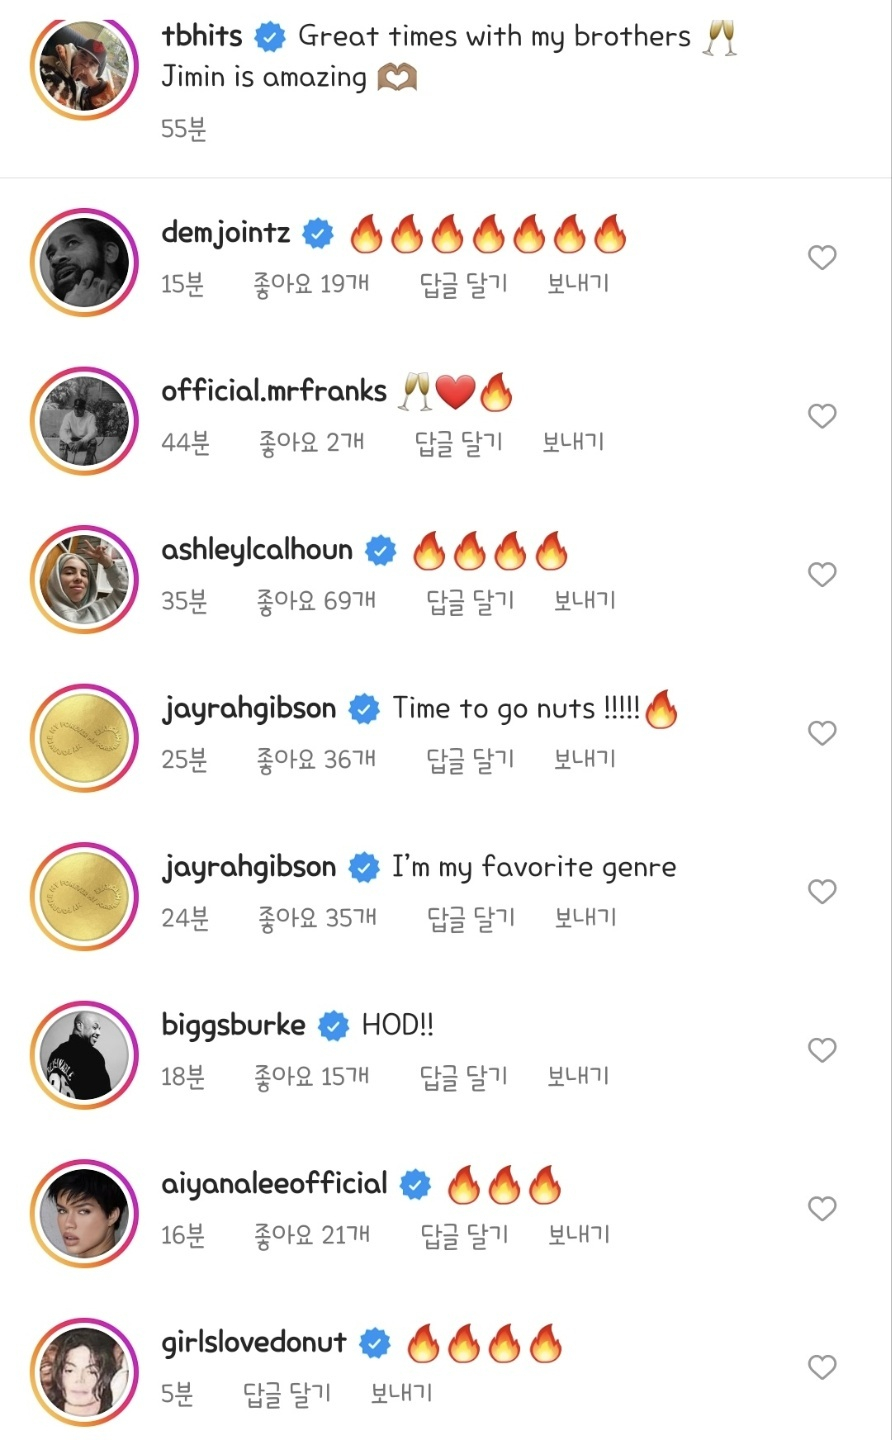Open the jayrahgibson username on "Time to go nuts"
The height and width of the screenshot is (1440, 892).
pos(249,708)
